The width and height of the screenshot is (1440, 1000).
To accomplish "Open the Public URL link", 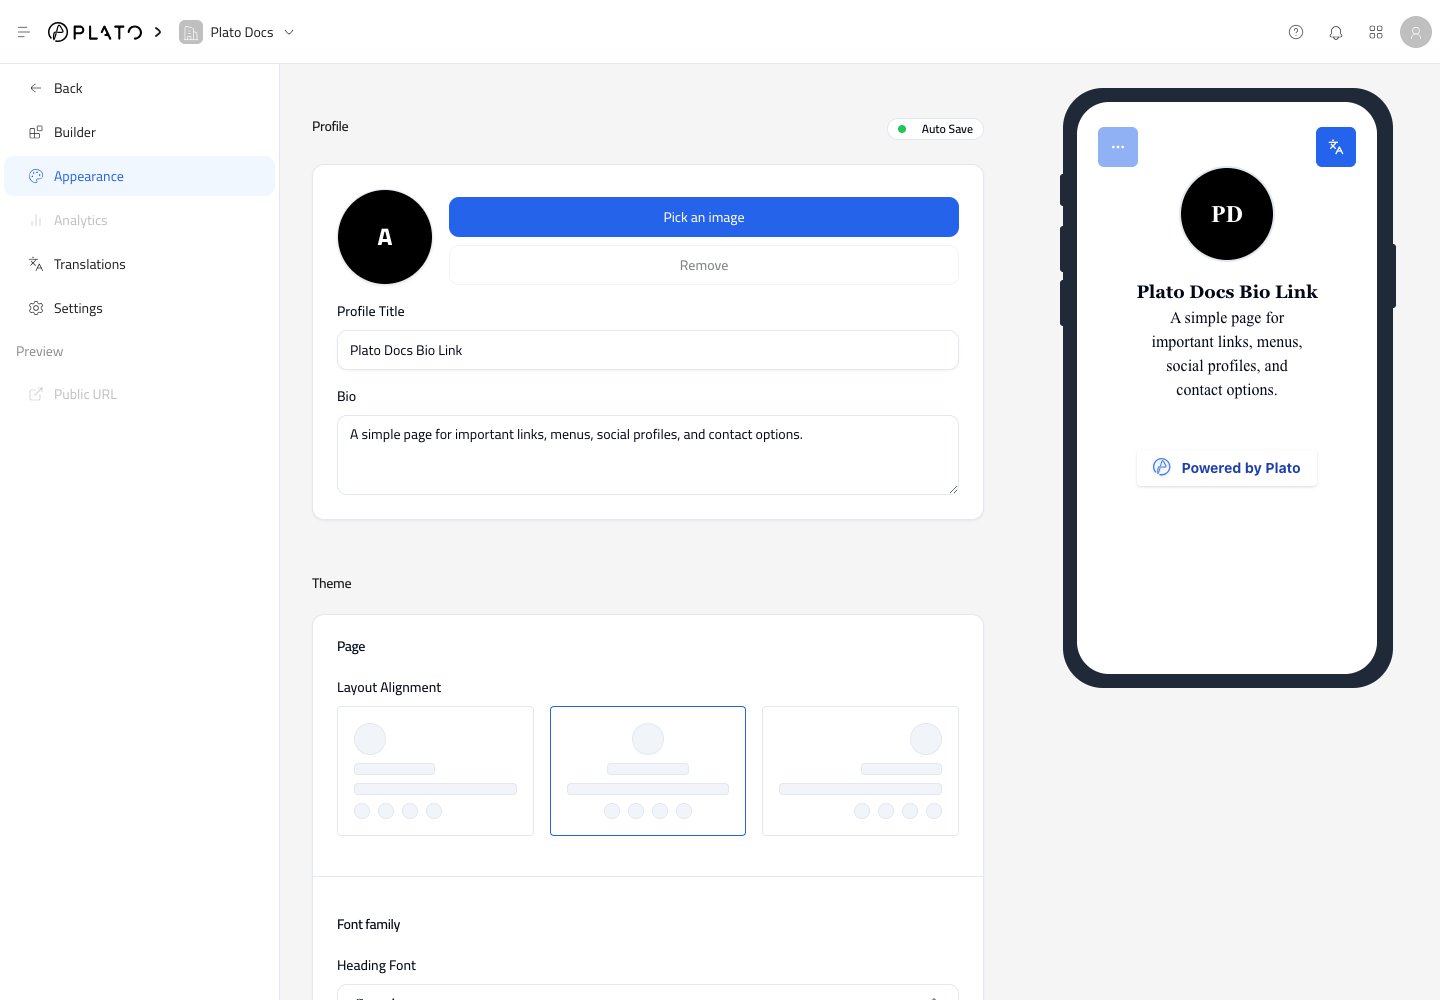I will coord(139,394).
